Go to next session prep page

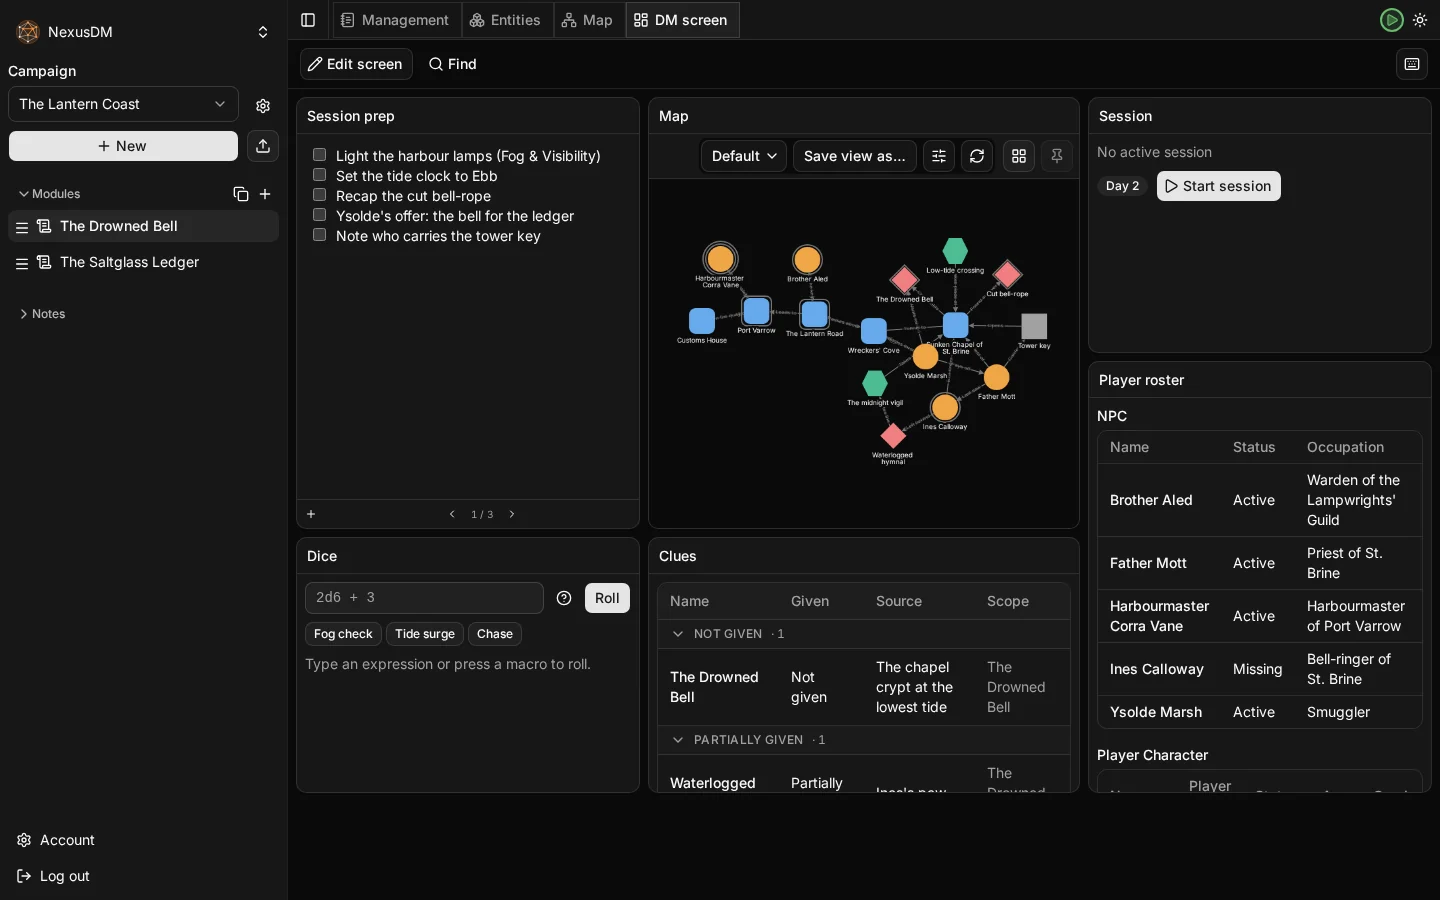(x=512, y=514)
